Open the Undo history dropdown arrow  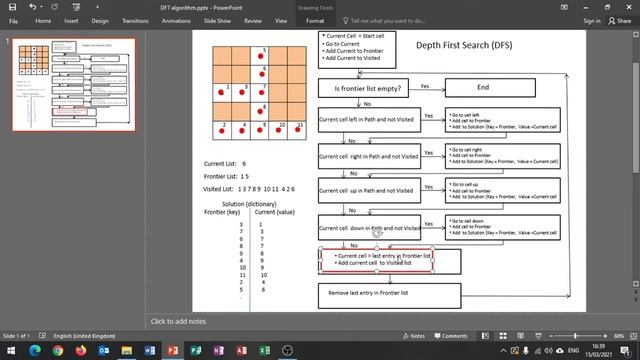click(x=41, y=7)
